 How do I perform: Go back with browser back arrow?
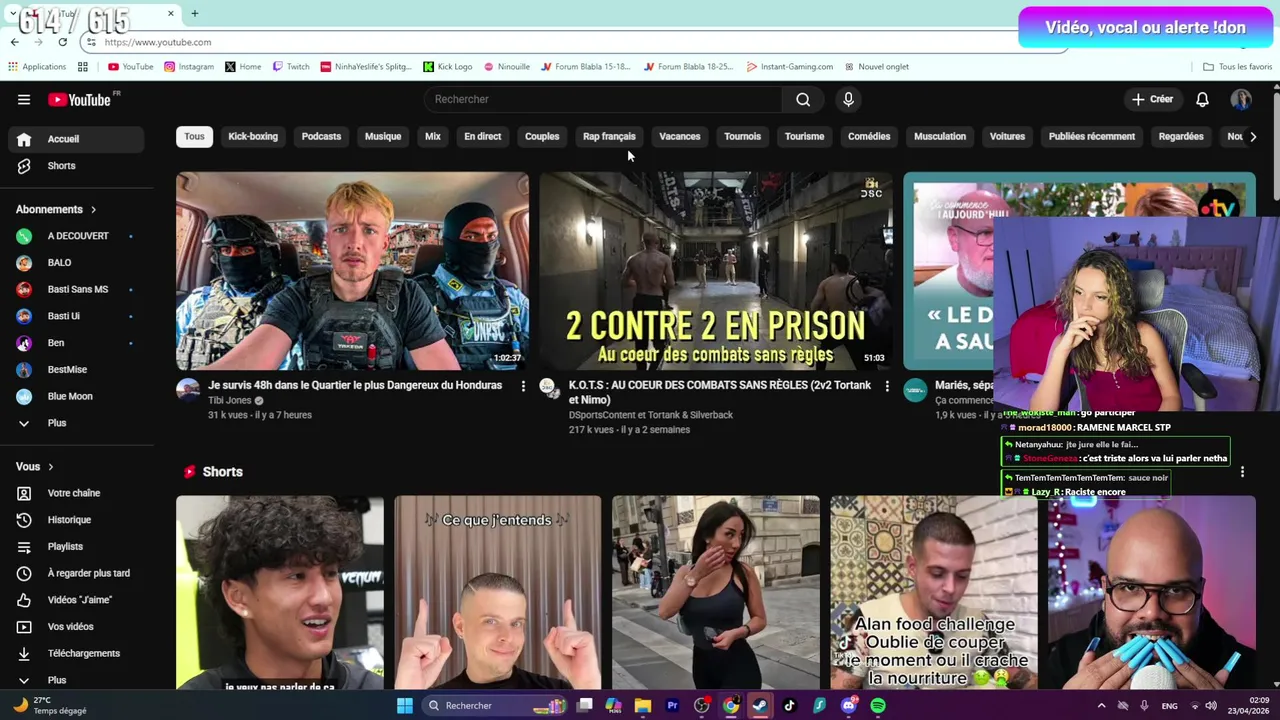pyautogui.click(x=14, y=42)
